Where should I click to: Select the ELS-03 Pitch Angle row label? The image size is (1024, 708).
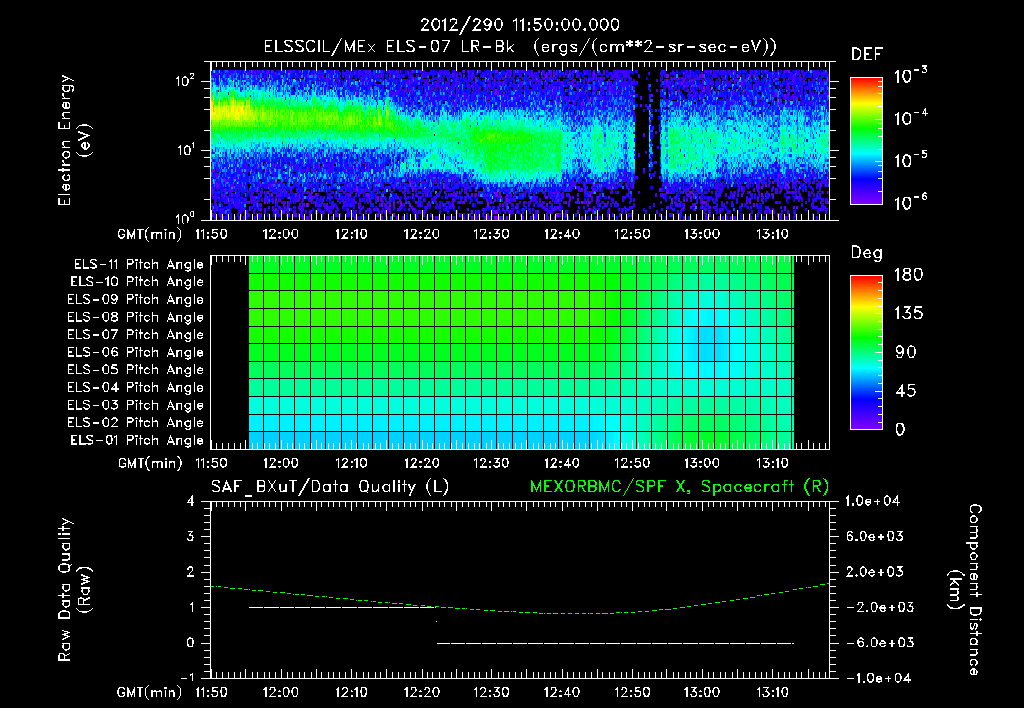[x=136, y=405]
